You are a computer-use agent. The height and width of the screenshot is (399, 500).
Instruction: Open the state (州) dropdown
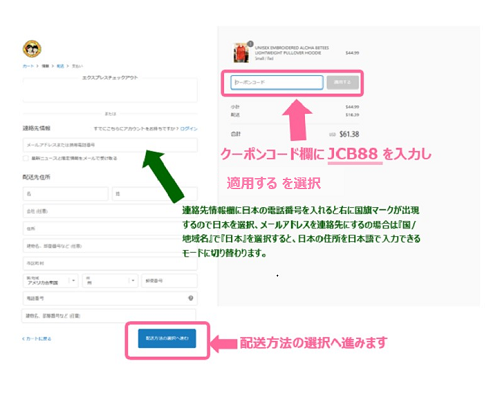[110, 281]
